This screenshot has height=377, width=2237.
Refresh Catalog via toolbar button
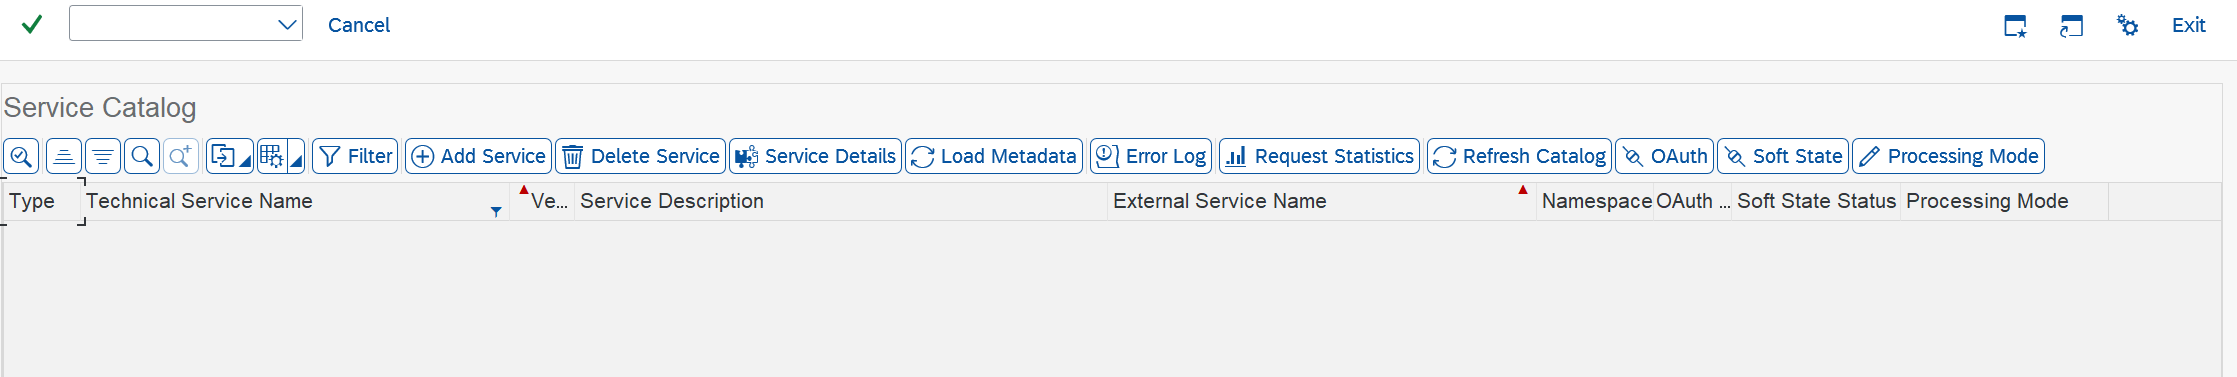1519,156
